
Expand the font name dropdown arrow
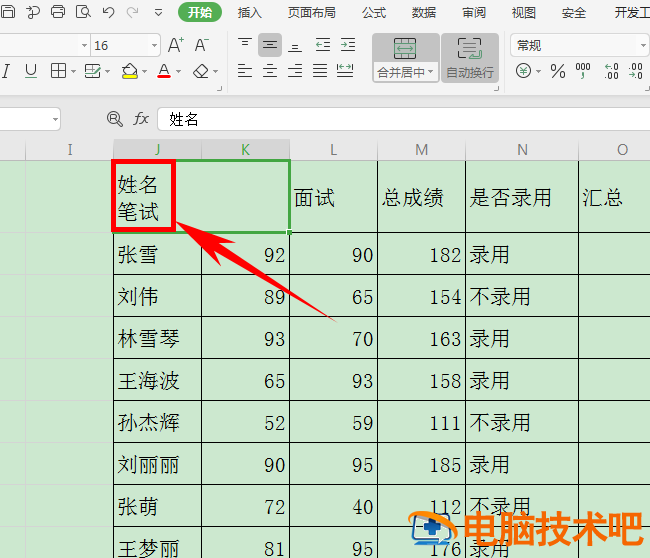click(x=84, y=45)
